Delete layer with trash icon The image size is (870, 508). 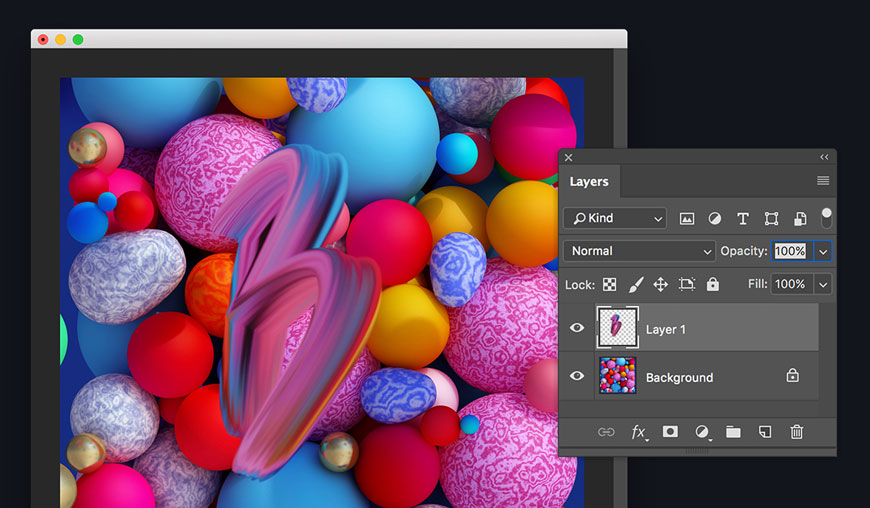click(x=797, y=431)
